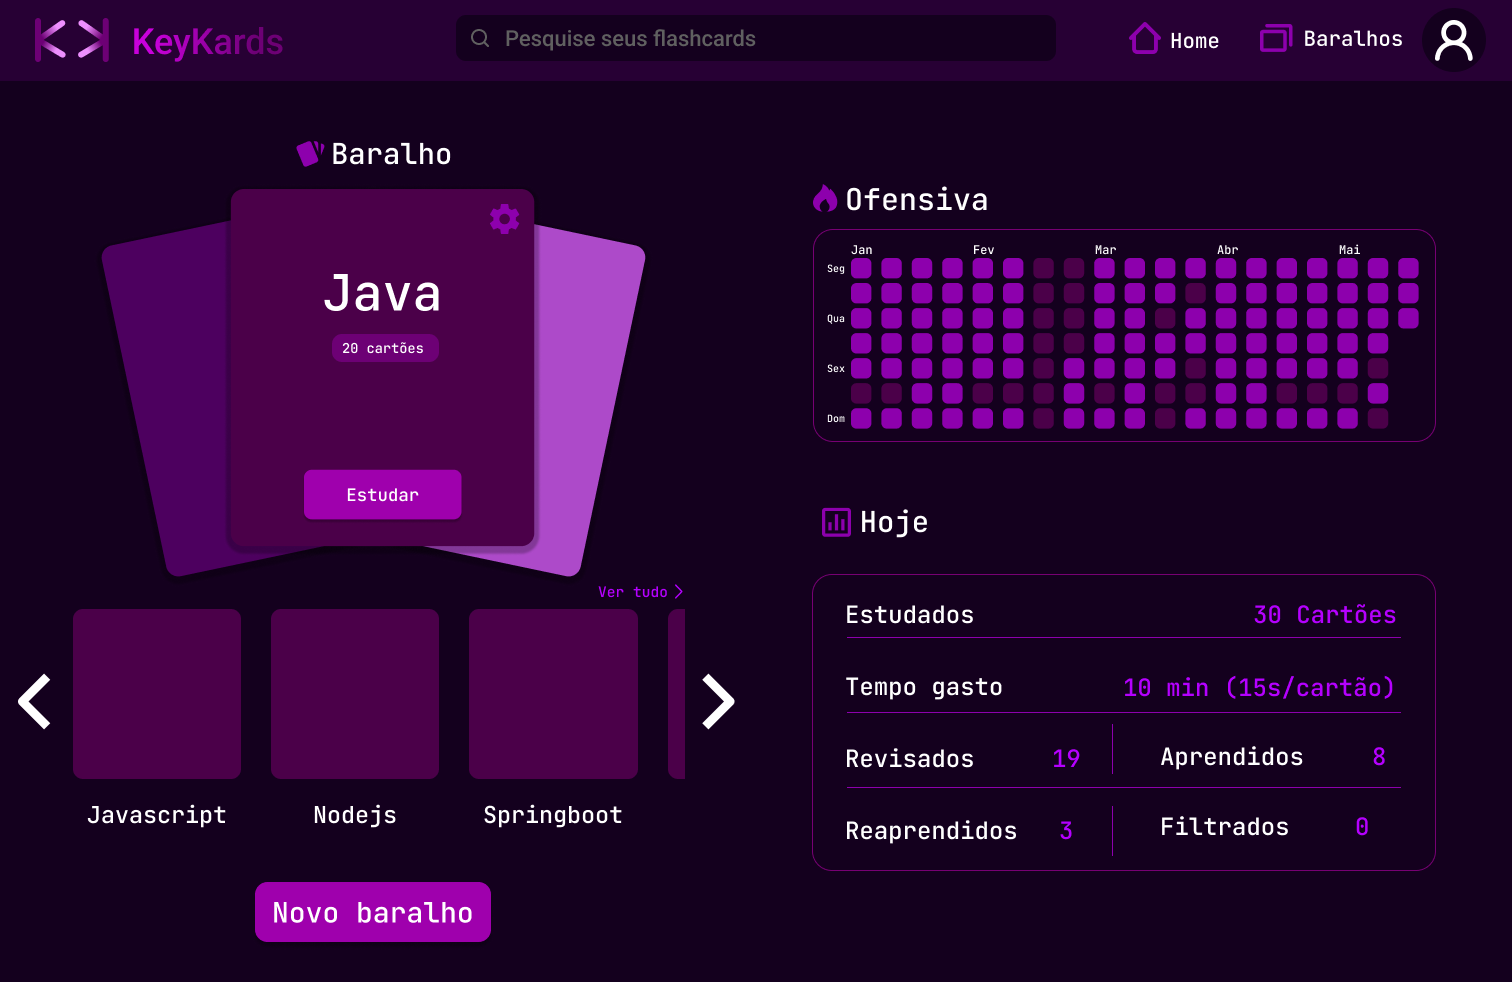1512x982 pixels.
Task: Click the Reaprendidos label
Action: 931,831
